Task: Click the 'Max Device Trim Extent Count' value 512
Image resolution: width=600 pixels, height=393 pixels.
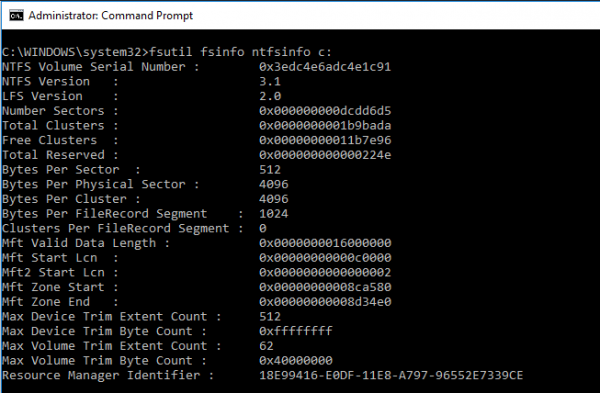Action: [270, 316]
